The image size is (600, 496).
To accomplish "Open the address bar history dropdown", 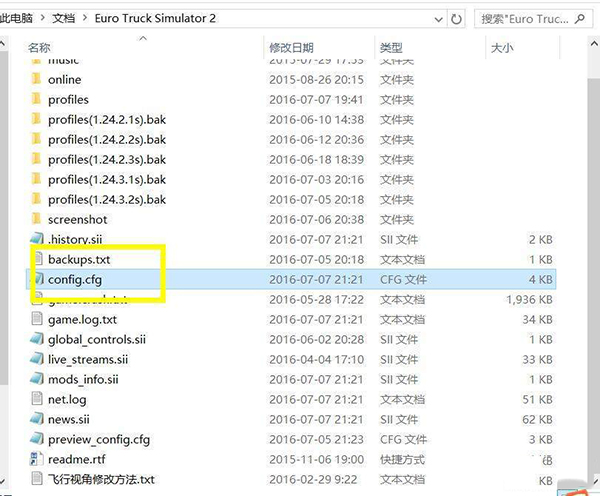I will pos(439,19).
